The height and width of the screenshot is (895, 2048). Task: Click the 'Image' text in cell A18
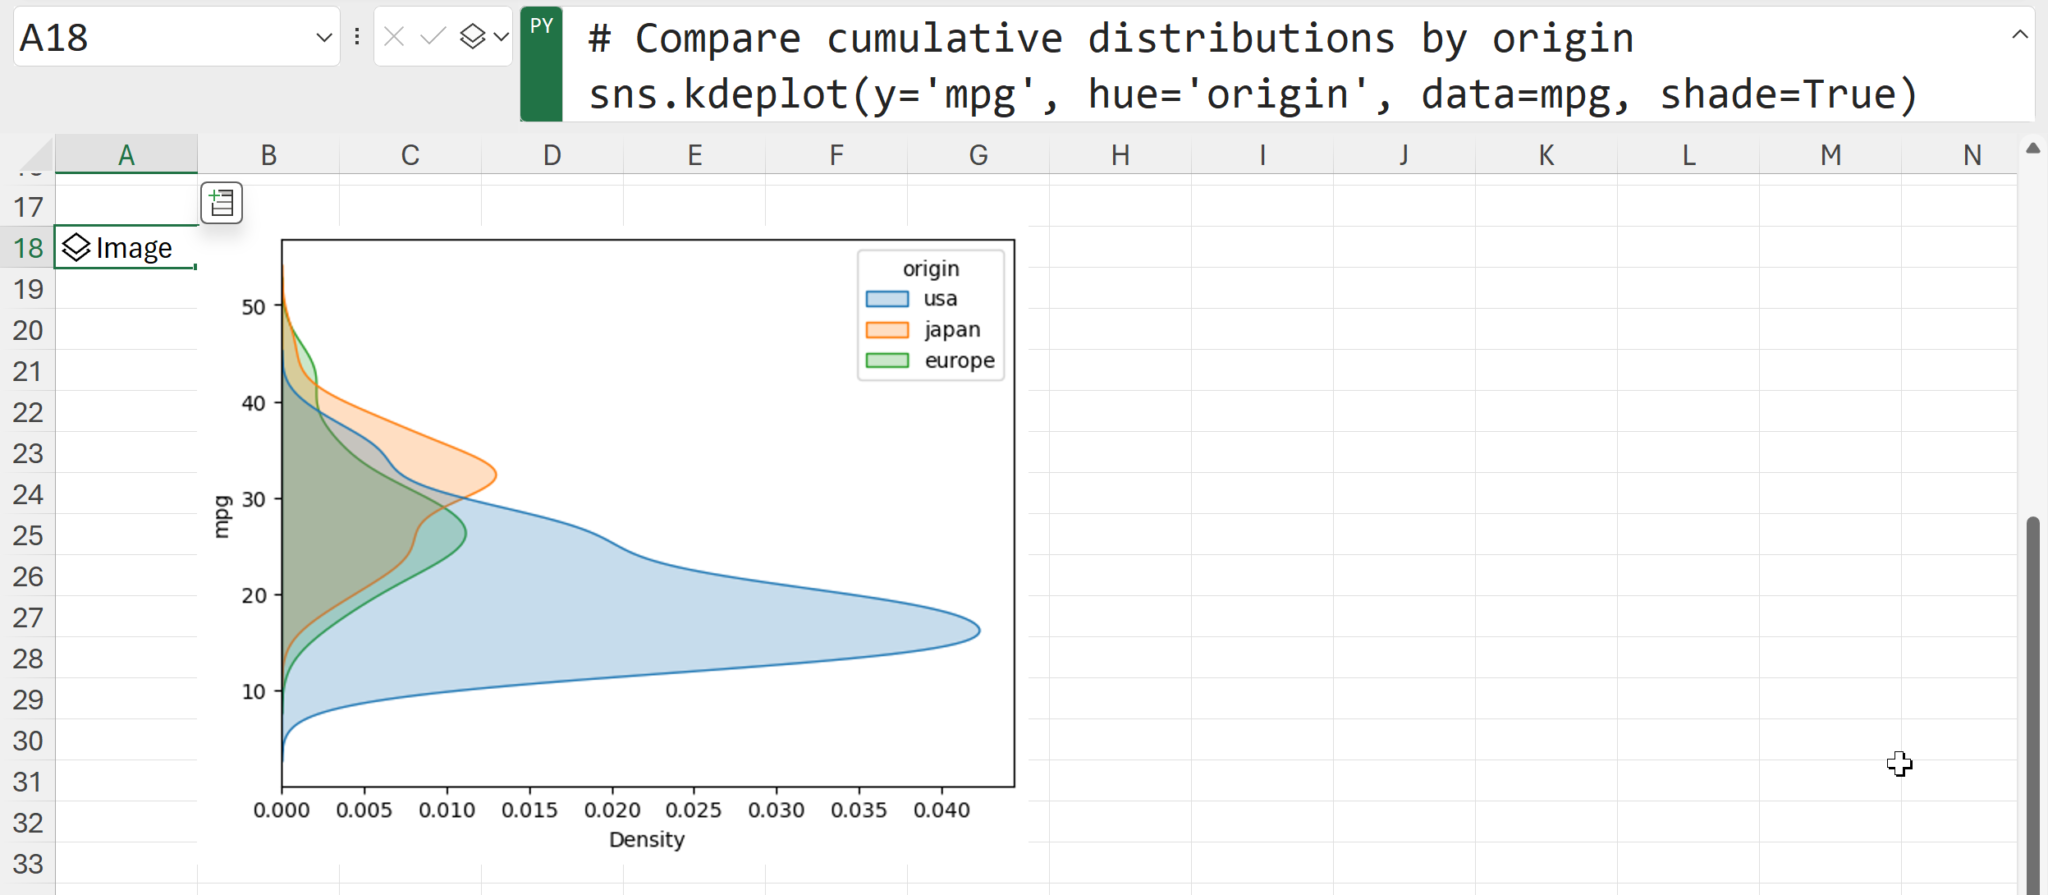(134, 248)
